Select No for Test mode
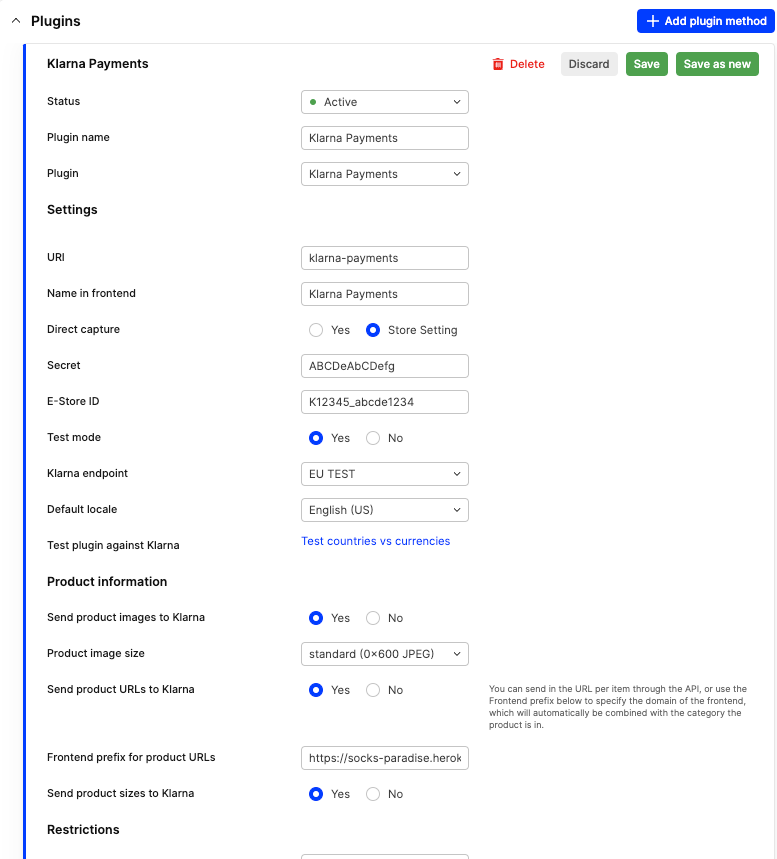 373,438
